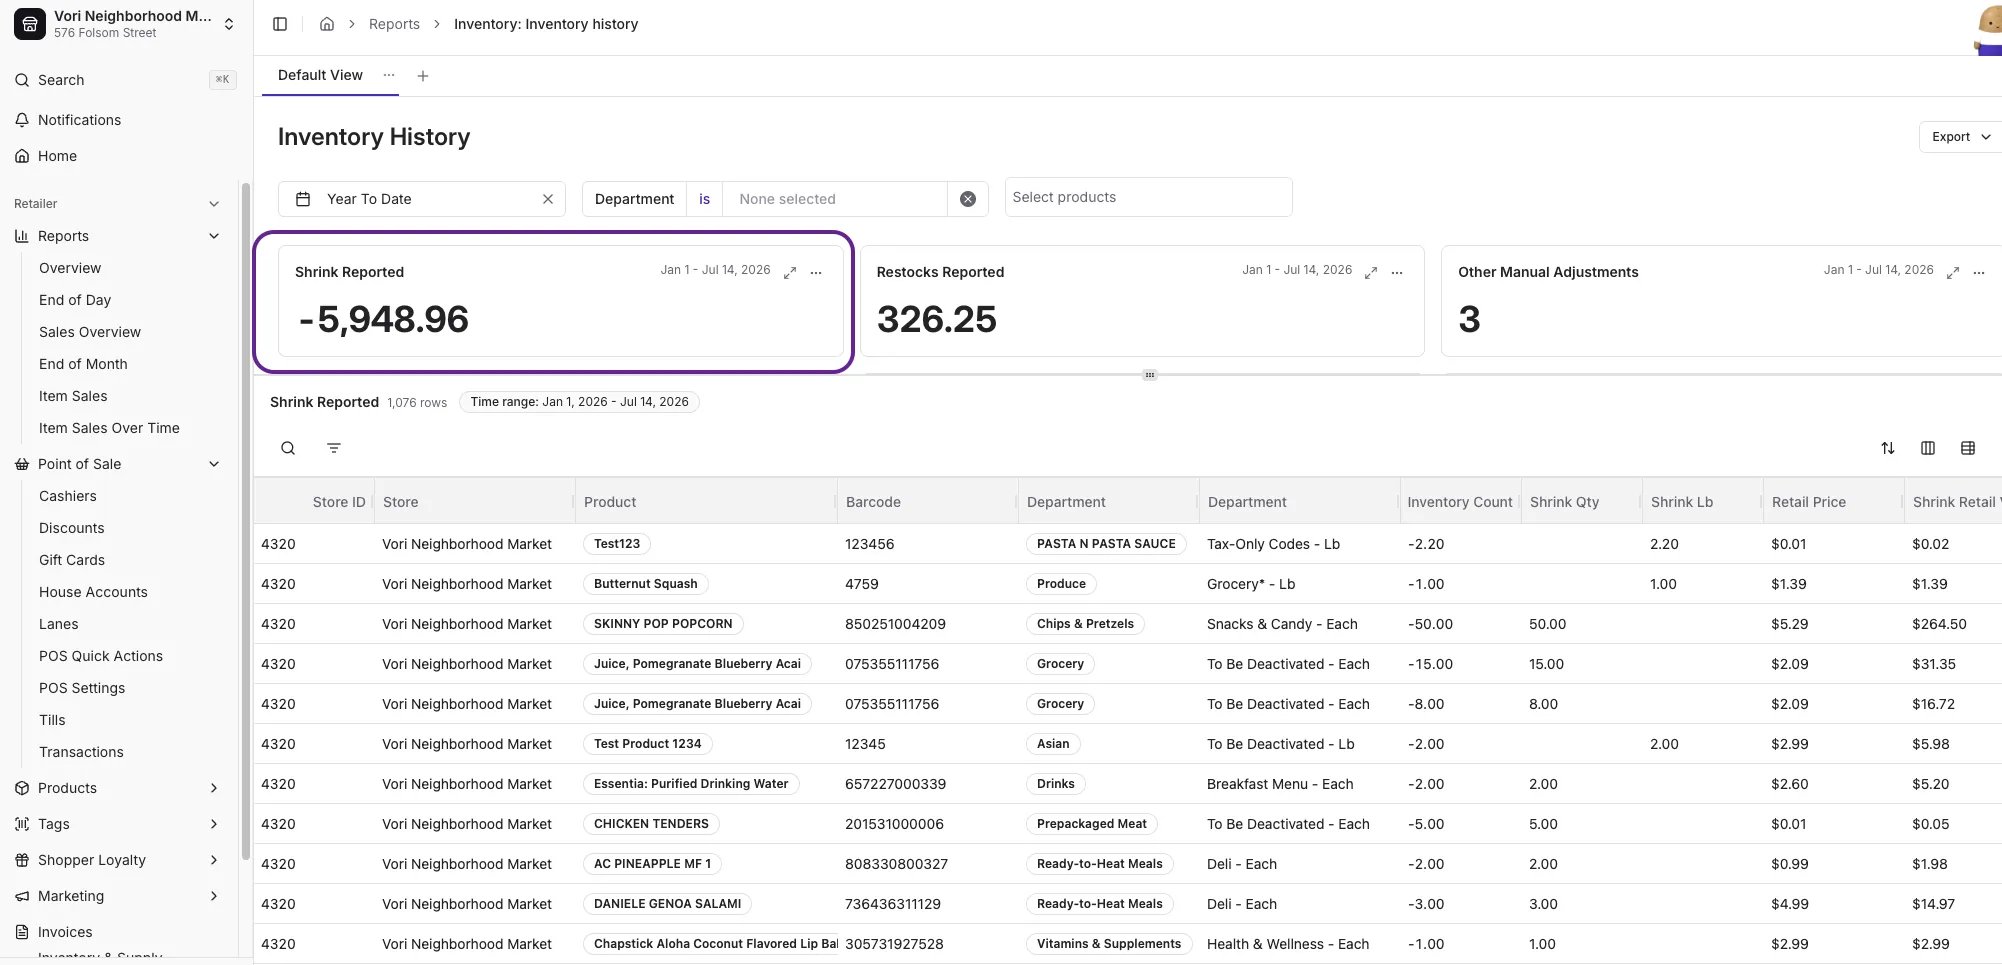
Task: Open the Export dropdown
Action: tap(1960, 137)
